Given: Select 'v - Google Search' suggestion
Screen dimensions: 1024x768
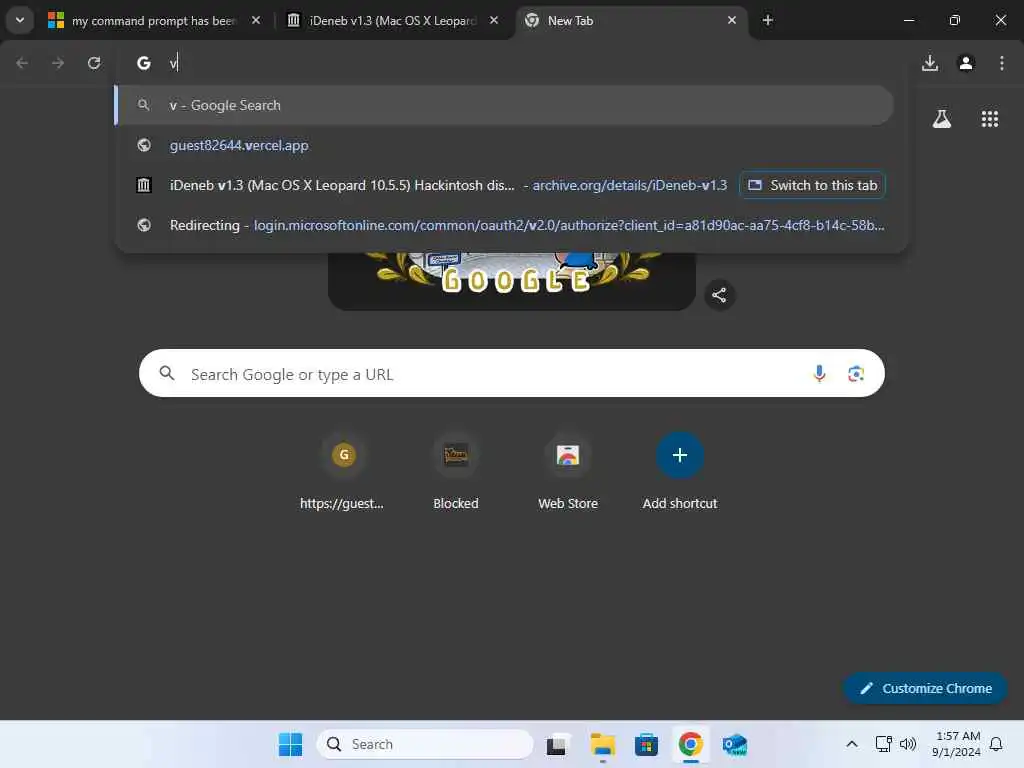Looking at the screenshot, I should pos(504,105).
